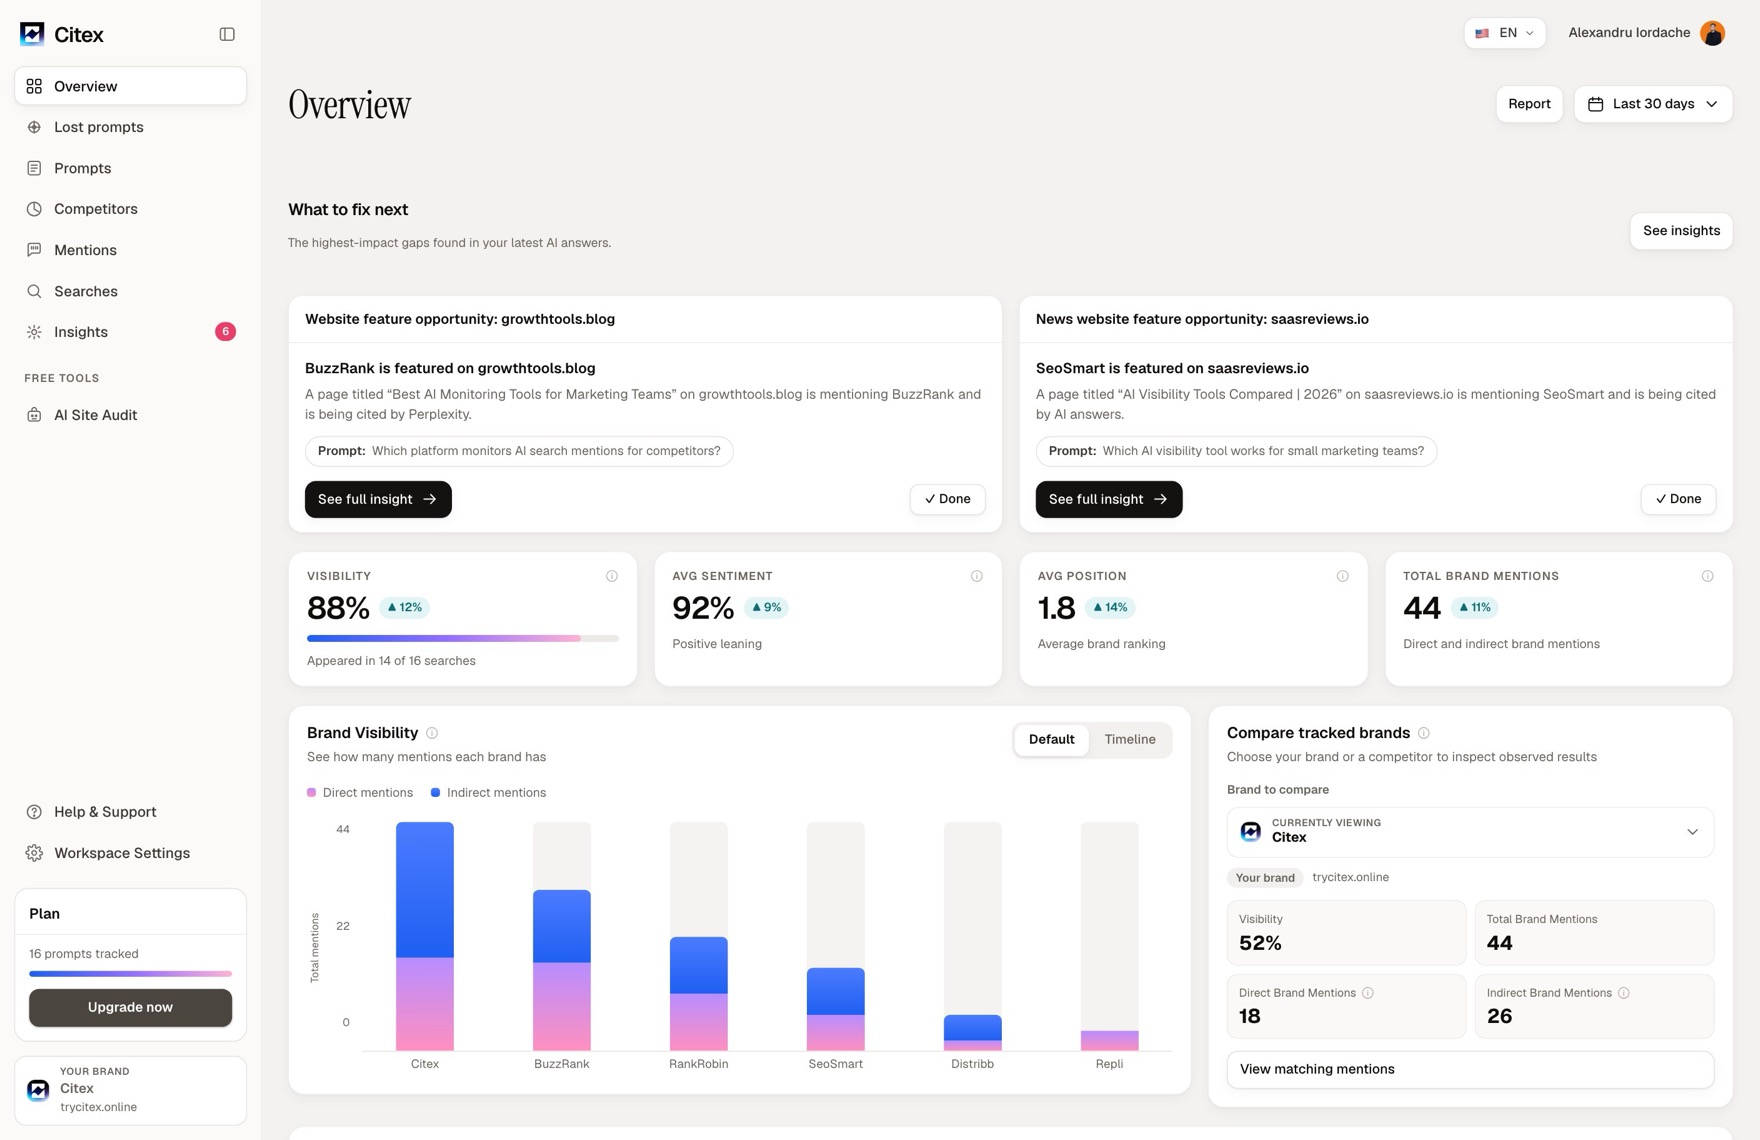Switch chart to Default view
Screen dimensions: 1760x1140
1051,739
